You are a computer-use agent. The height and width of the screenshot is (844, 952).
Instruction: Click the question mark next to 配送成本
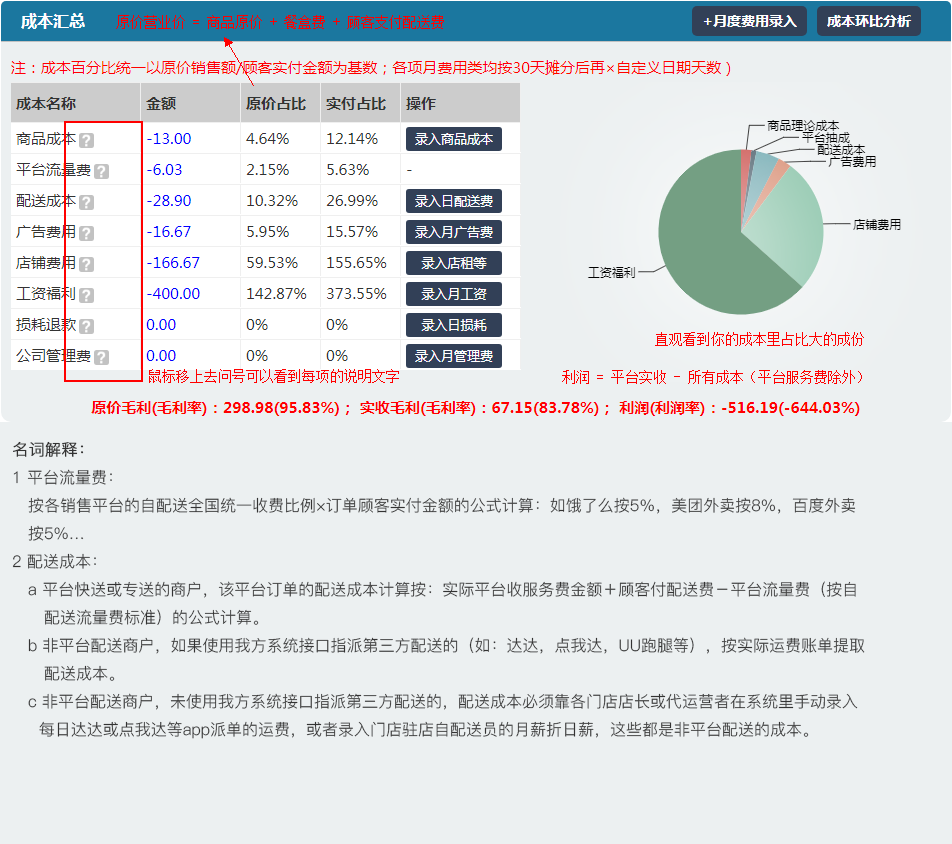tap(87, 202)
